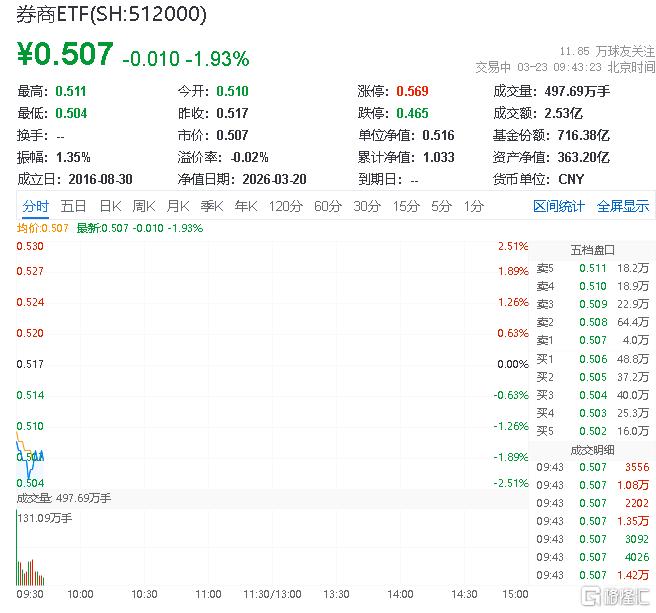Select the 15分 interval tab
The width and height of the screenshot is (656, 613).
coord(406,206)
